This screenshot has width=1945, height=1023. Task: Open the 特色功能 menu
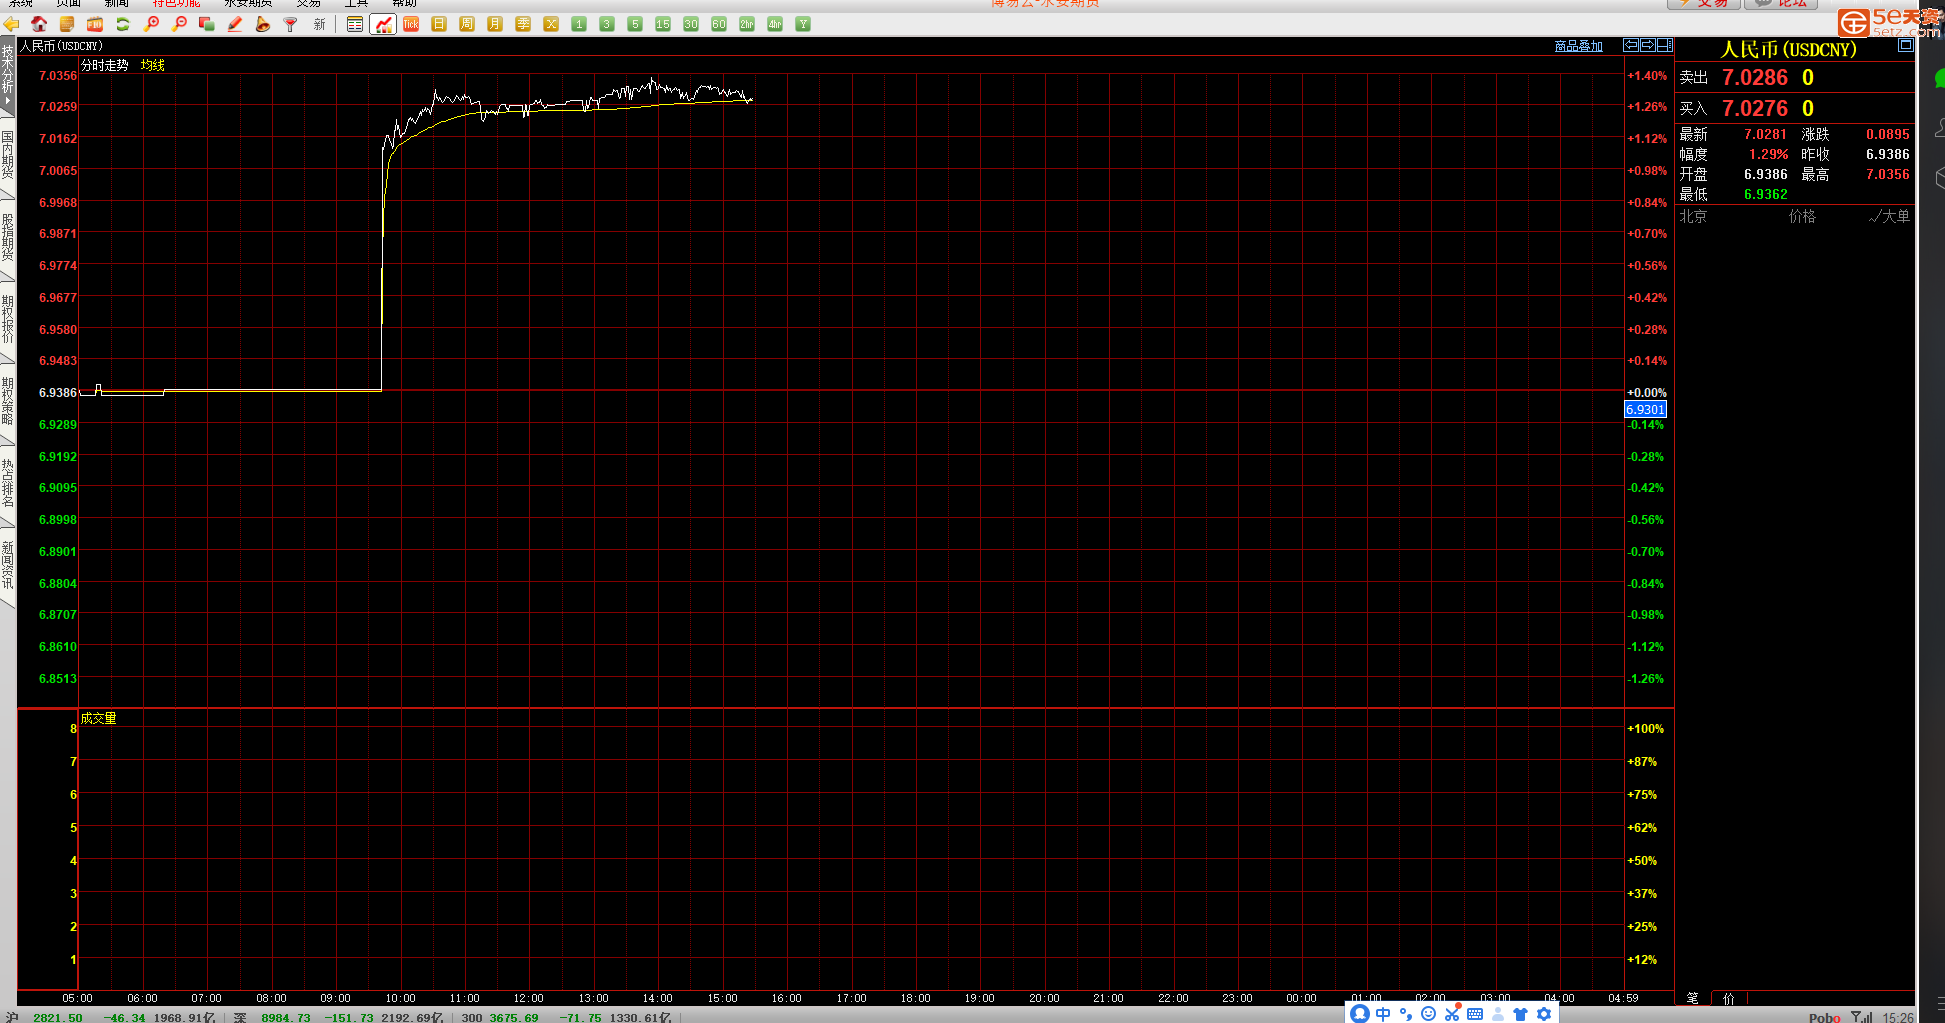click(176, 3)
